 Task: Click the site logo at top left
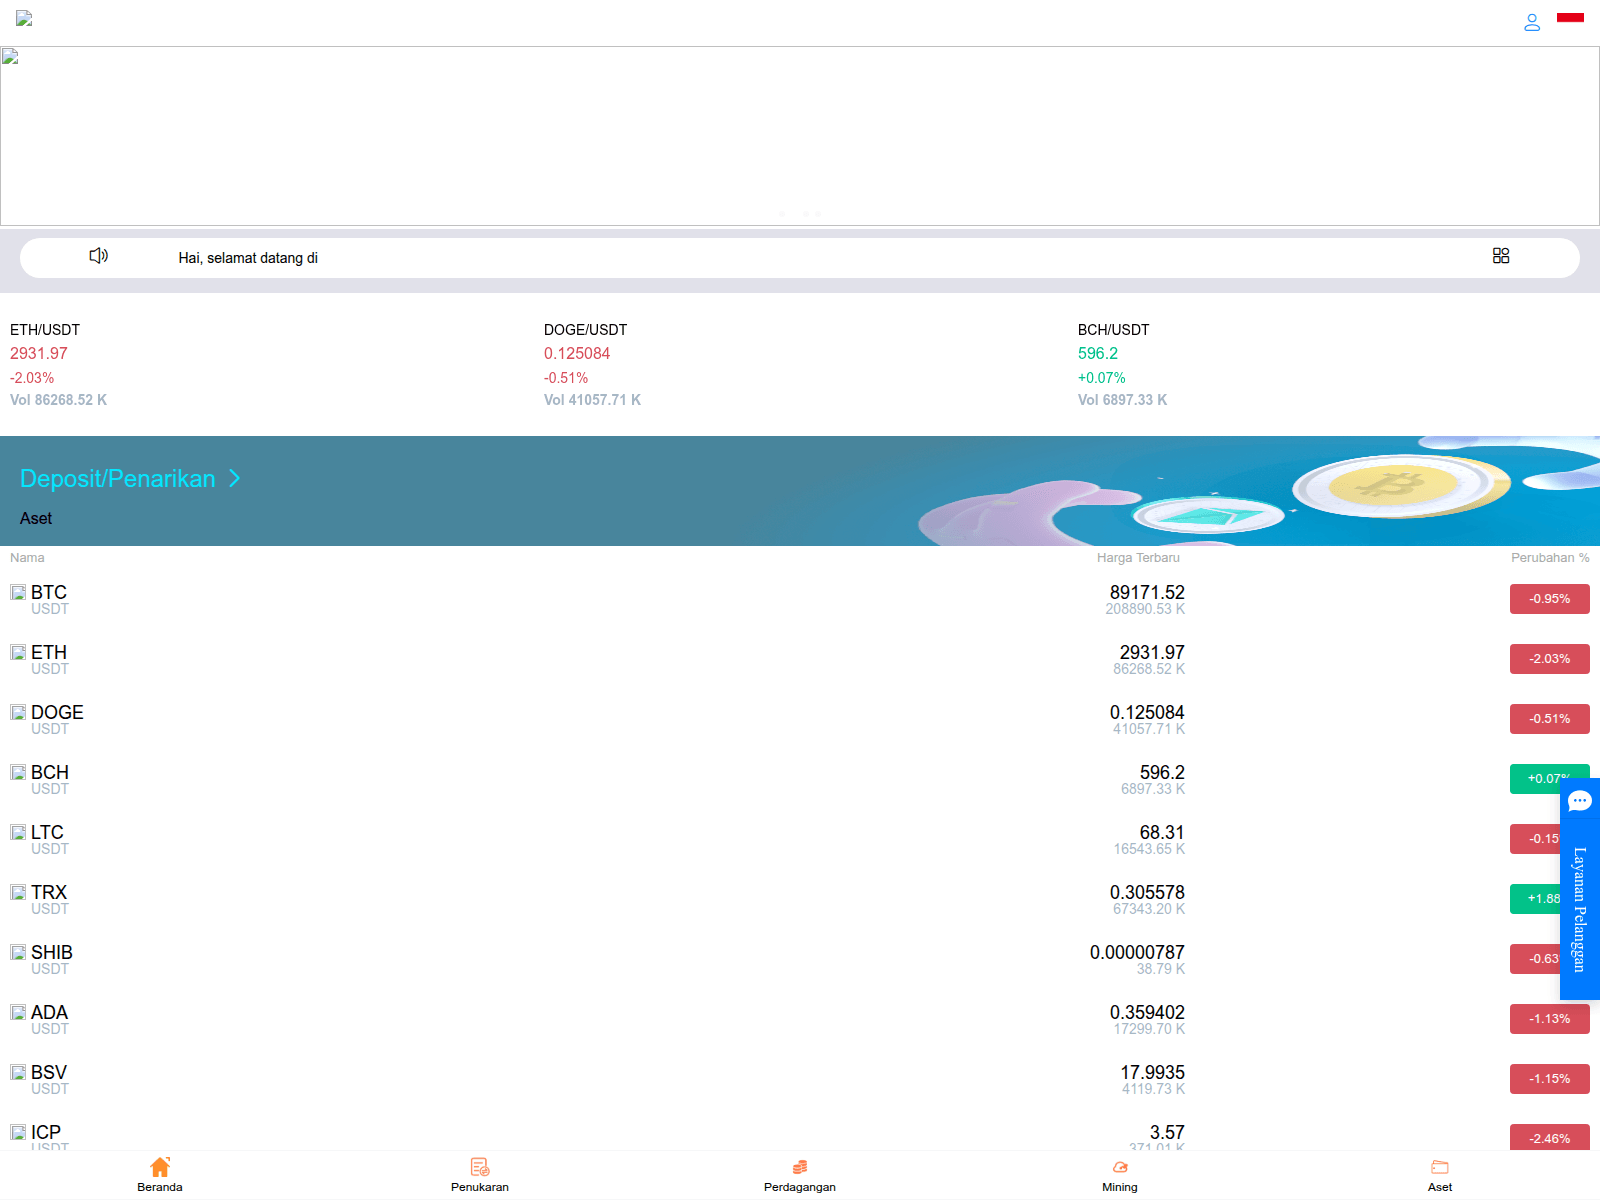(23, 19)
